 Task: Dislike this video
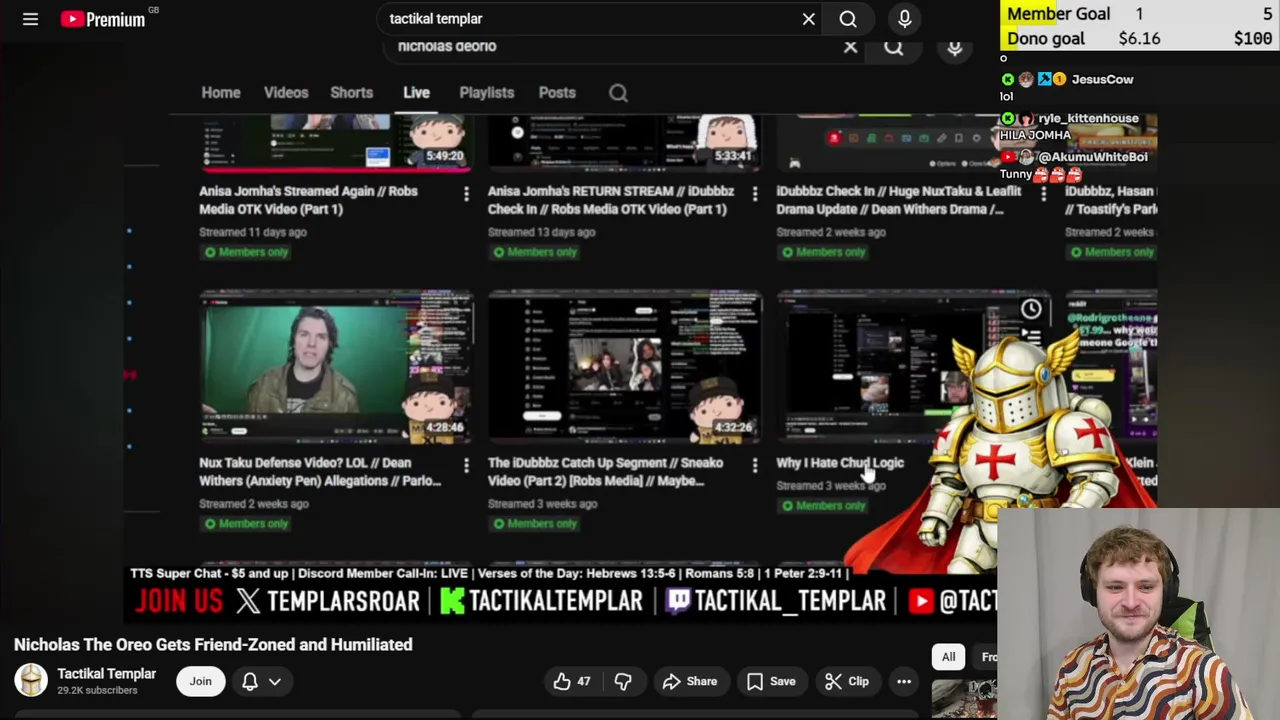[x=623, y=681]
